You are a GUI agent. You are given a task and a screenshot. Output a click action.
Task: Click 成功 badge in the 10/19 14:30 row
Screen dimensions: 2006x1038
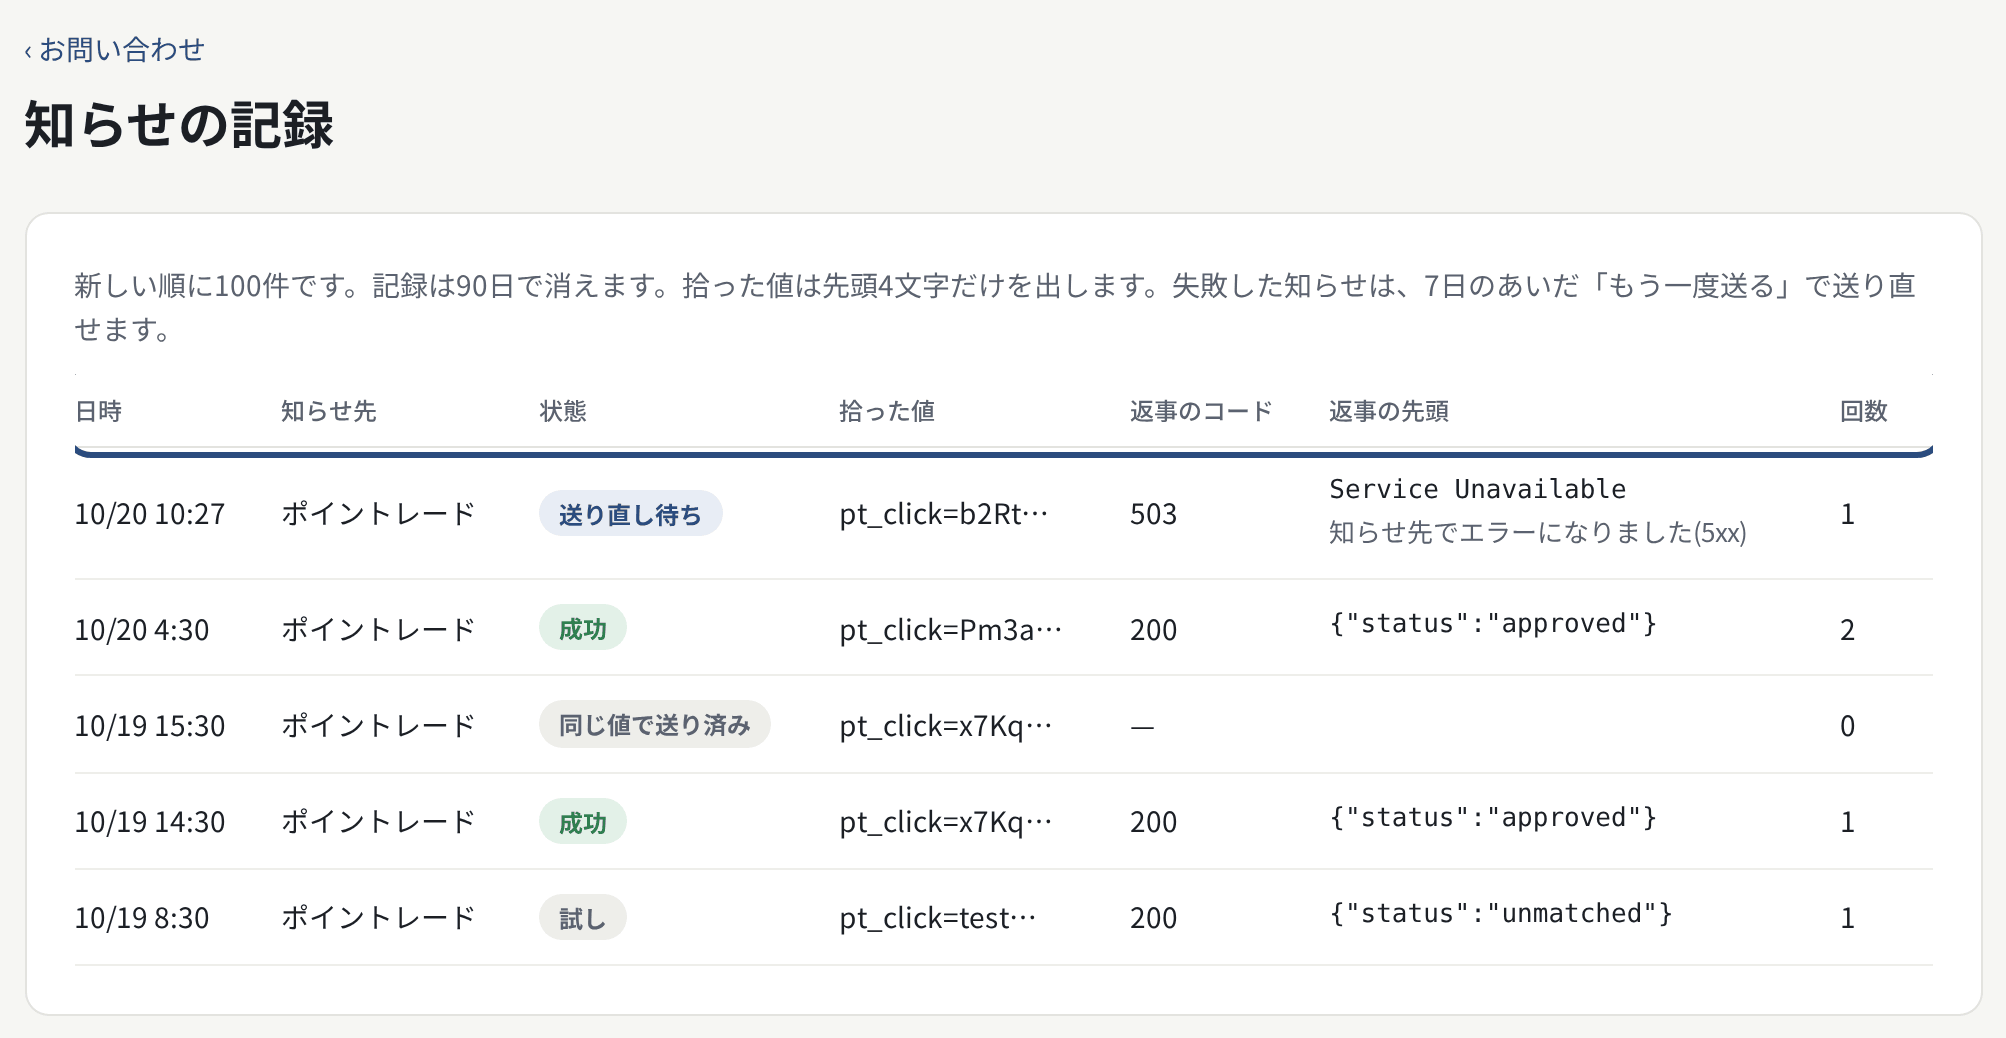[x=583, y=822]
